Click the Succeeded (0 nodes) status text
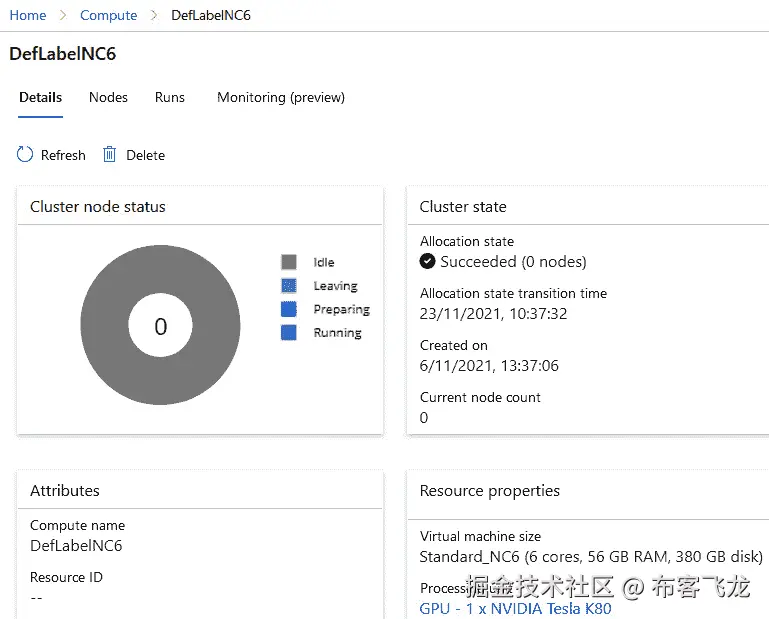Image resolution: width=769 pixels, height=619 pixels. click(x=513, y=262)
